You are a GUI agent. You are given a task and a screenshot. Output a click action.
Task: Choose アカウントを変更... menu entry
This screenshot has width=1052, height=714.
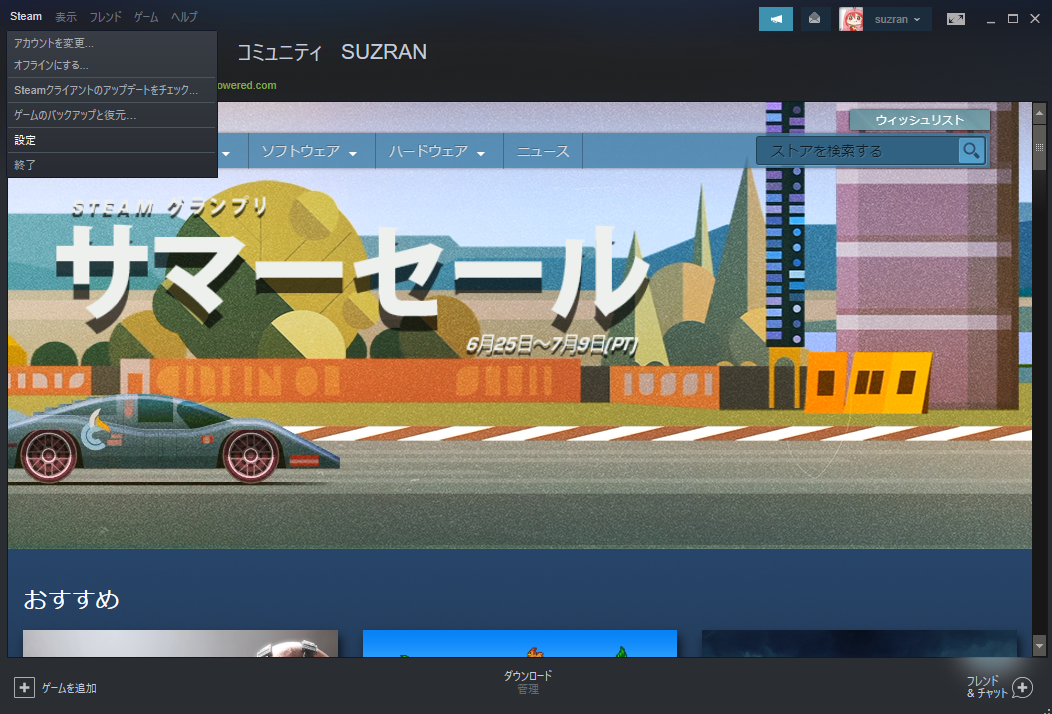[x=112, y=43]
